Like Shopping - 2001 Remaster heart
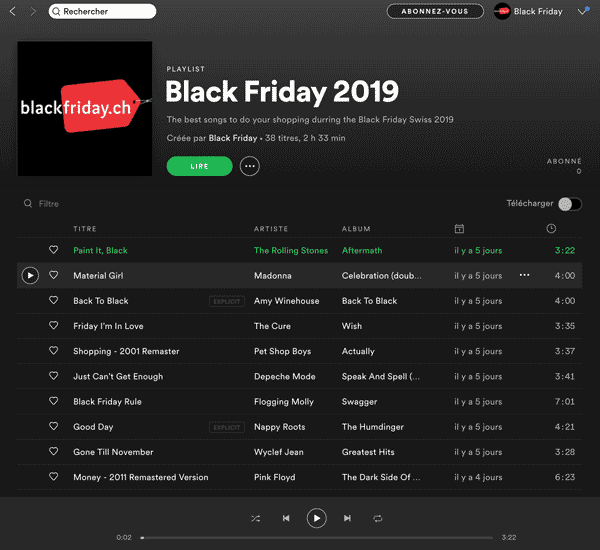 click(x=54, y=351)
